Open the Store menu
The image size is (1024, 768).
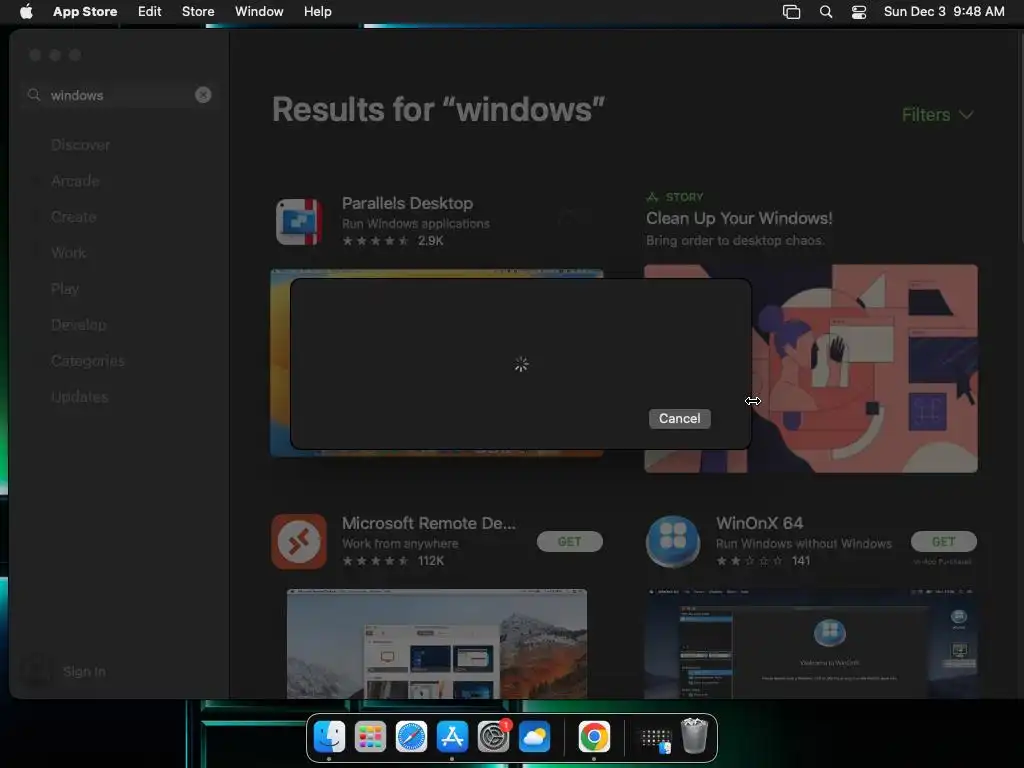198,11
